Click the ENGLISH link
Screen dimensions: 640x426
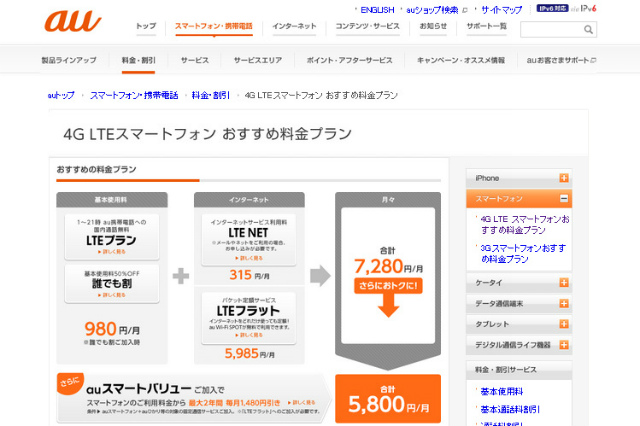377,10
